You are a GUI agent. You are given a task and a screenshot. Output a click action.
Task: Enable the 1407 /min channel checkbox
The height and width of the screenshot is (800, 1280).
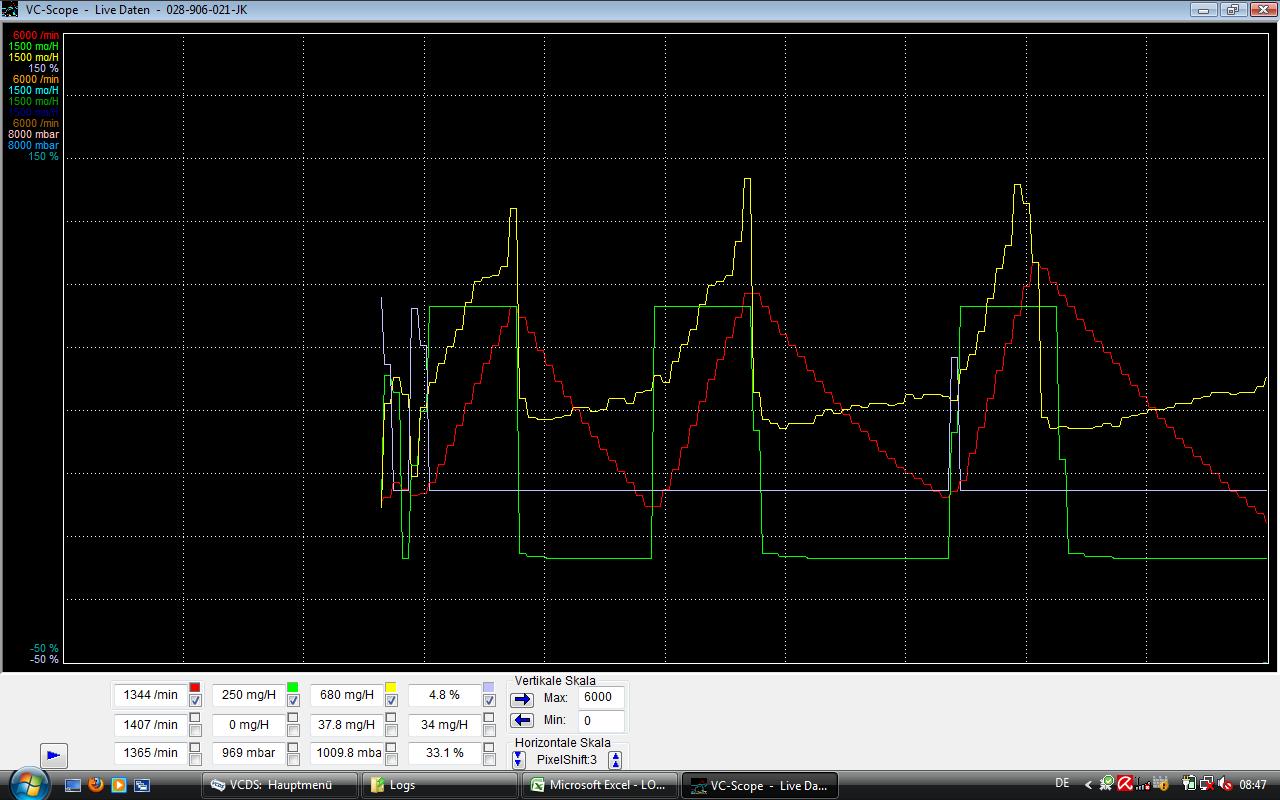pos(195,731)
